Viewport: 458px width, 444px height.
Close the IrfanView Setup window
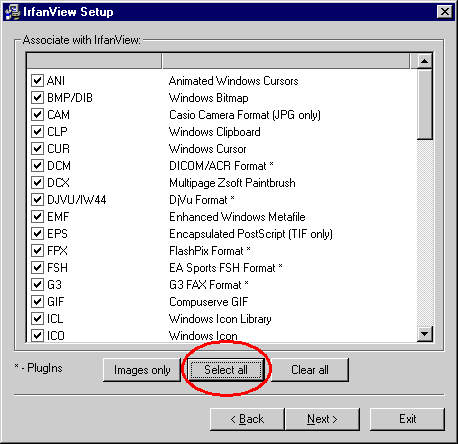(x=445, y=12)
